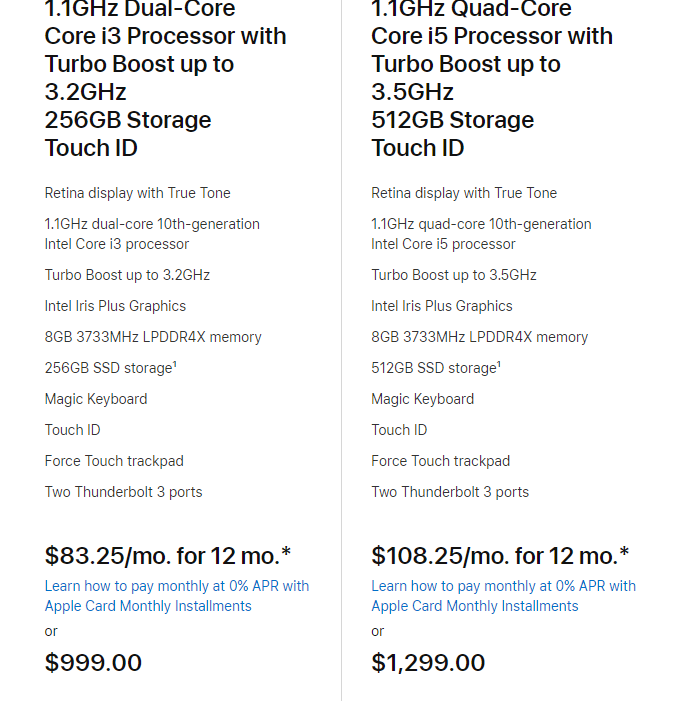Click "Magic Keyboard" in the right column
This screenshot has width=678, height=701.
(422, 399)
